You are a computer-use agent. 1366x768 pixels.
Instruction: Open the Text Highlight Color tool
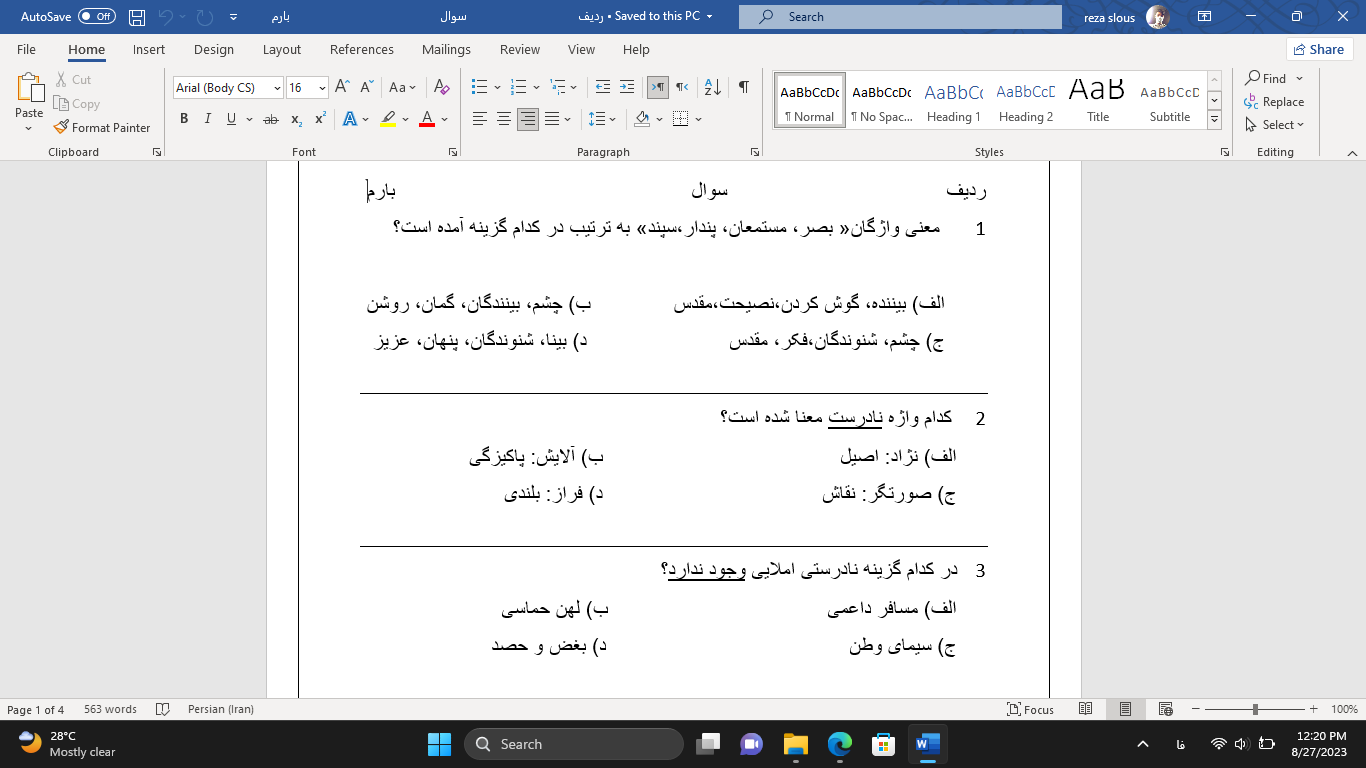387,118
